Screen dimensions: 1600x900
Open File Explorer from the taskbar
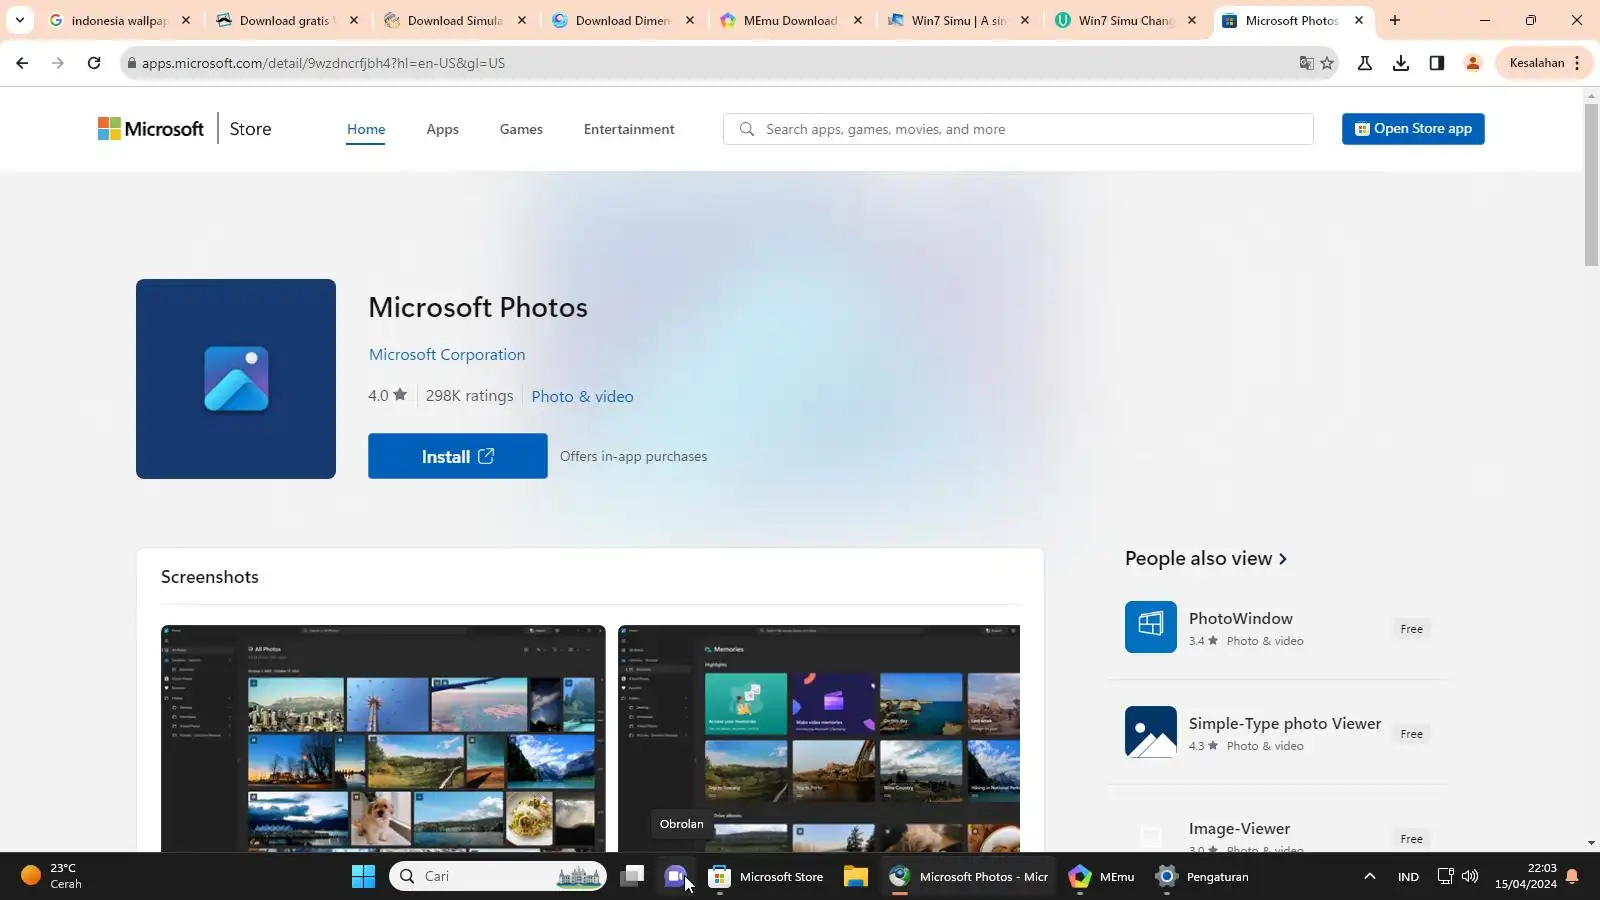click(855, 877)
